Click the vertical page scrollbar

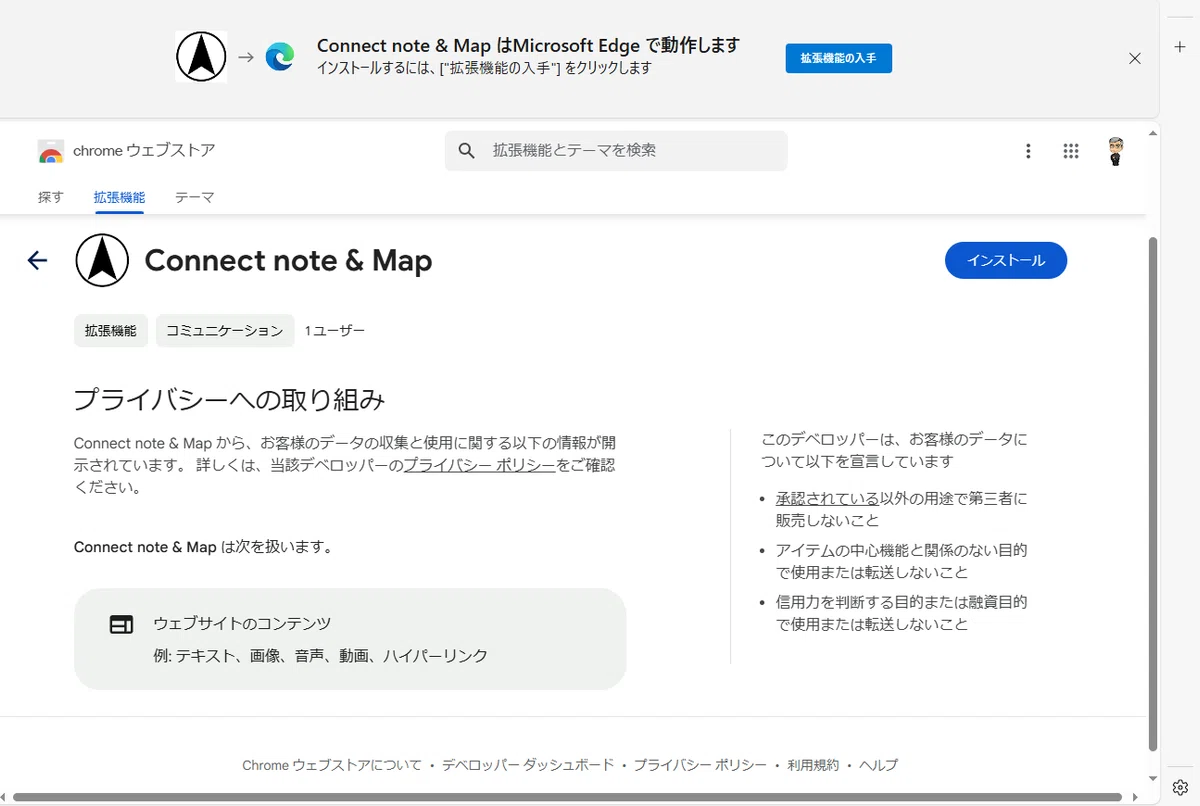(1153, 494)
